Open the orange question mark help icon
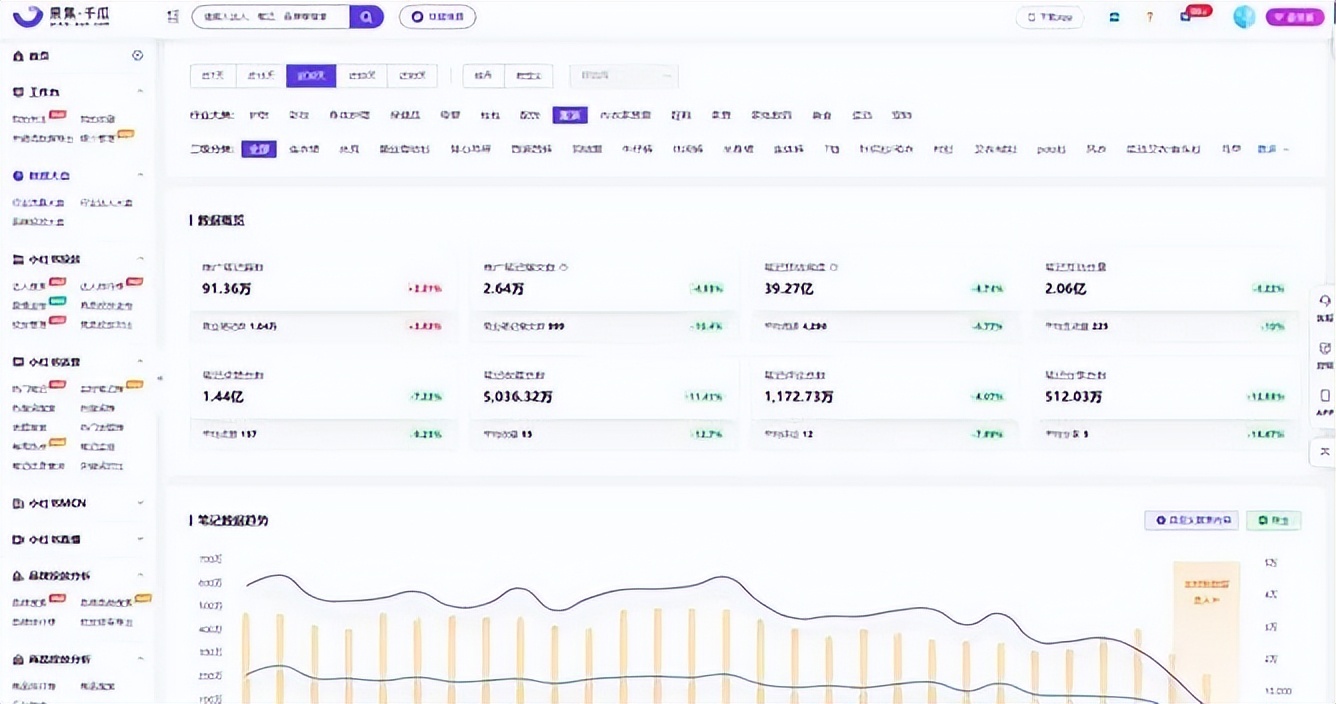 (1150, 17)
